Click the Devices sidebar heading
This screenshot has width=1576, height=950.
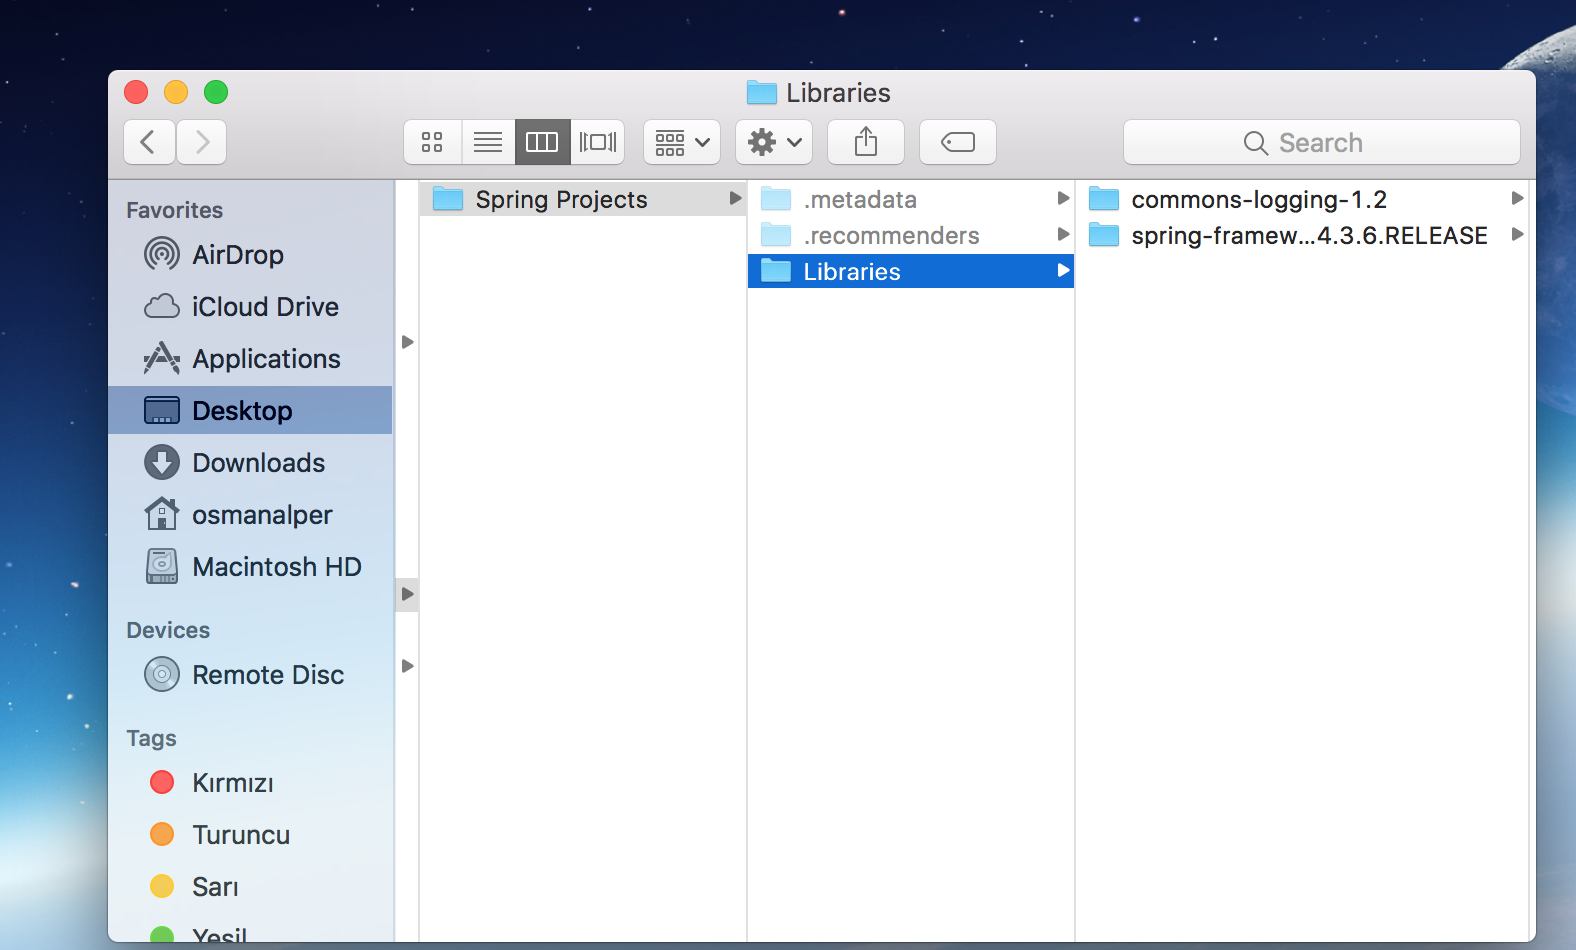[x=168, y=630]
